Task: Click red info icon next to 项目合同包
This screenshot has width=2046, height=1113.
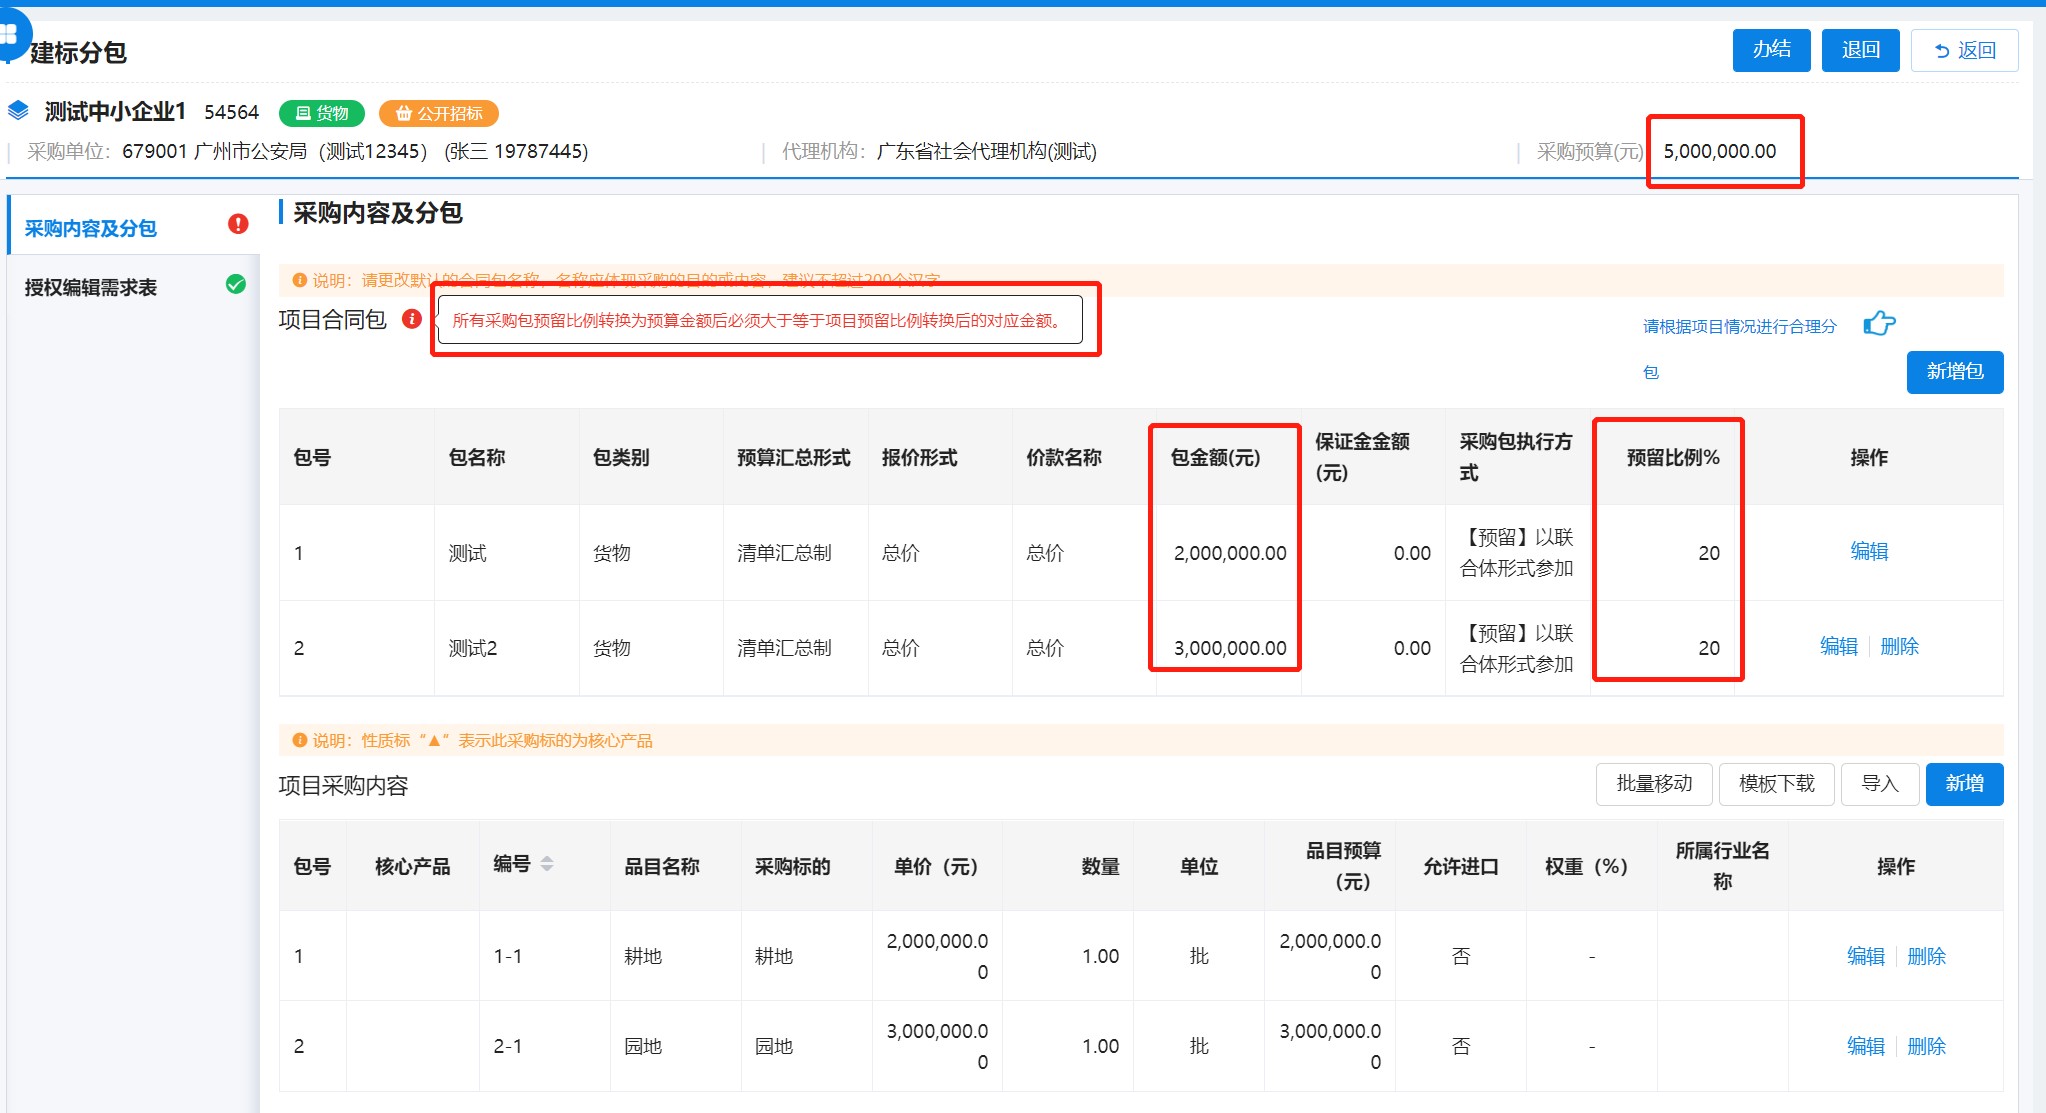Action: [x=411, y=319]
